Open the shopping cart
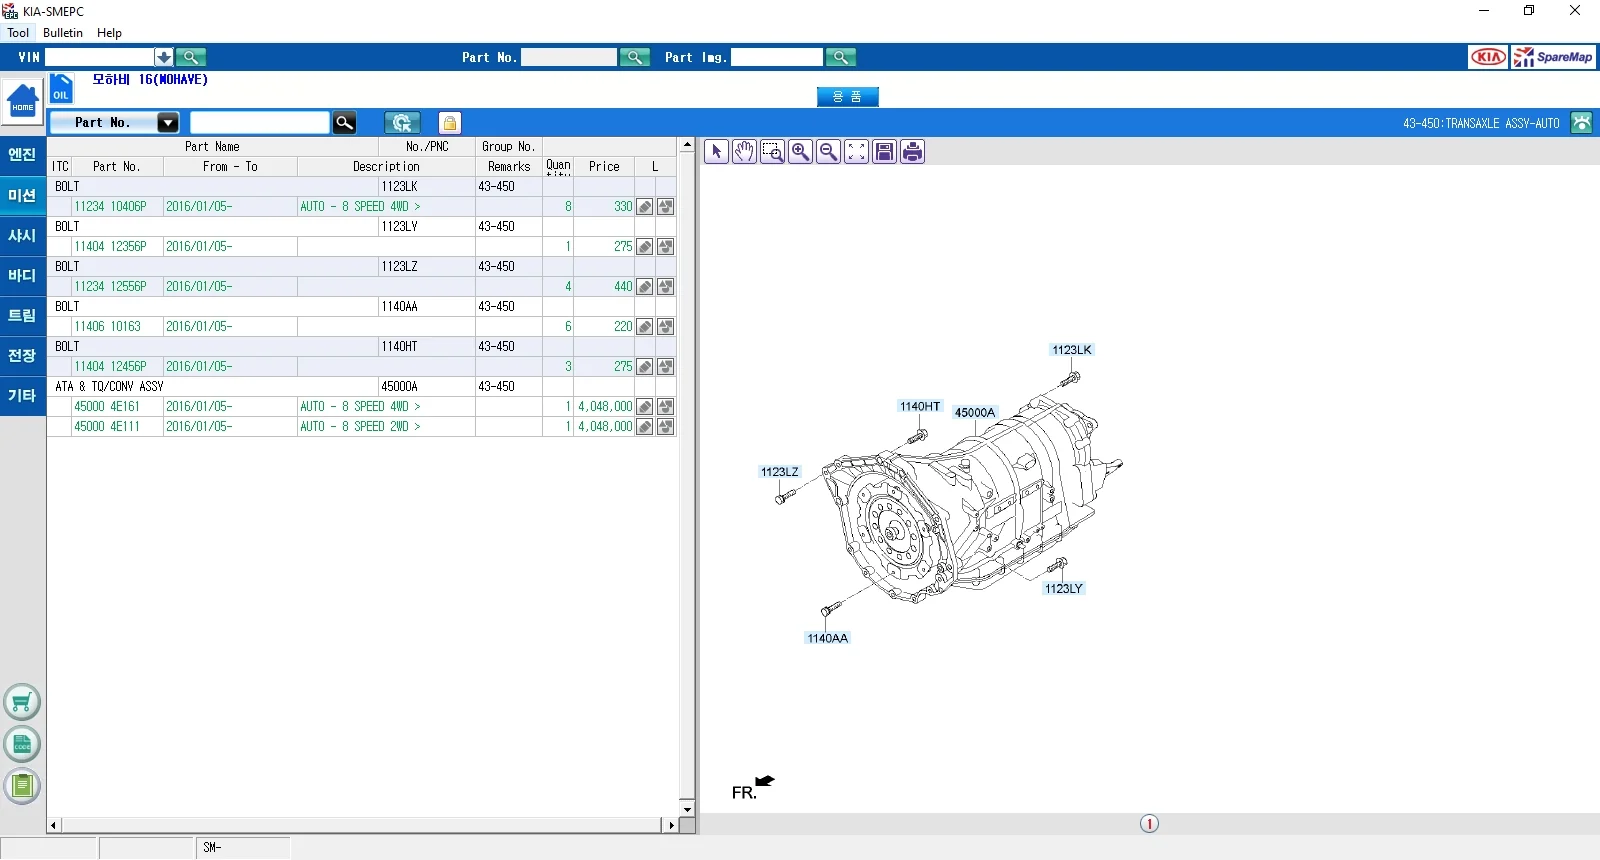The width and height of the screenshot is (1600, 860). (x=22, y=702)
